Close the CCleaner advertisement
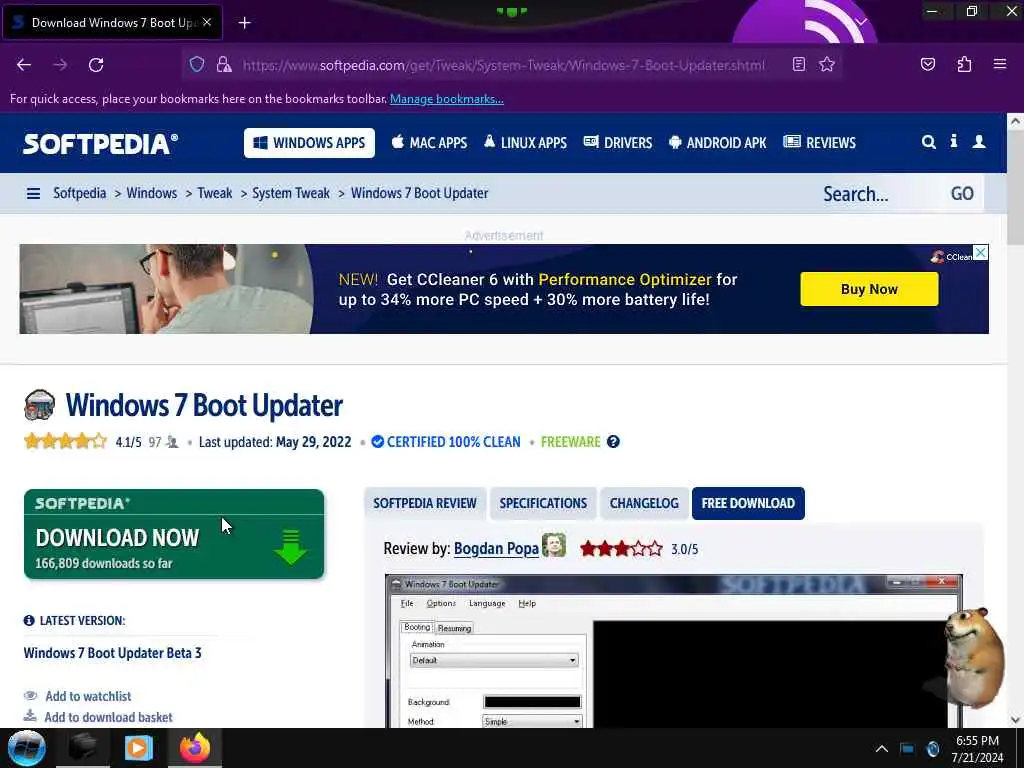 point(980,252)
